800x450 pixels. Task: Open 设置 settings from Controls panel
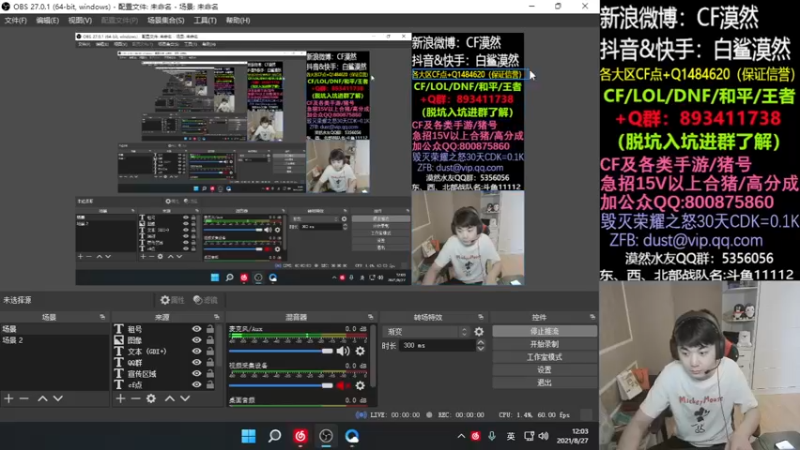pyautogui.click(x=544, y=370)
